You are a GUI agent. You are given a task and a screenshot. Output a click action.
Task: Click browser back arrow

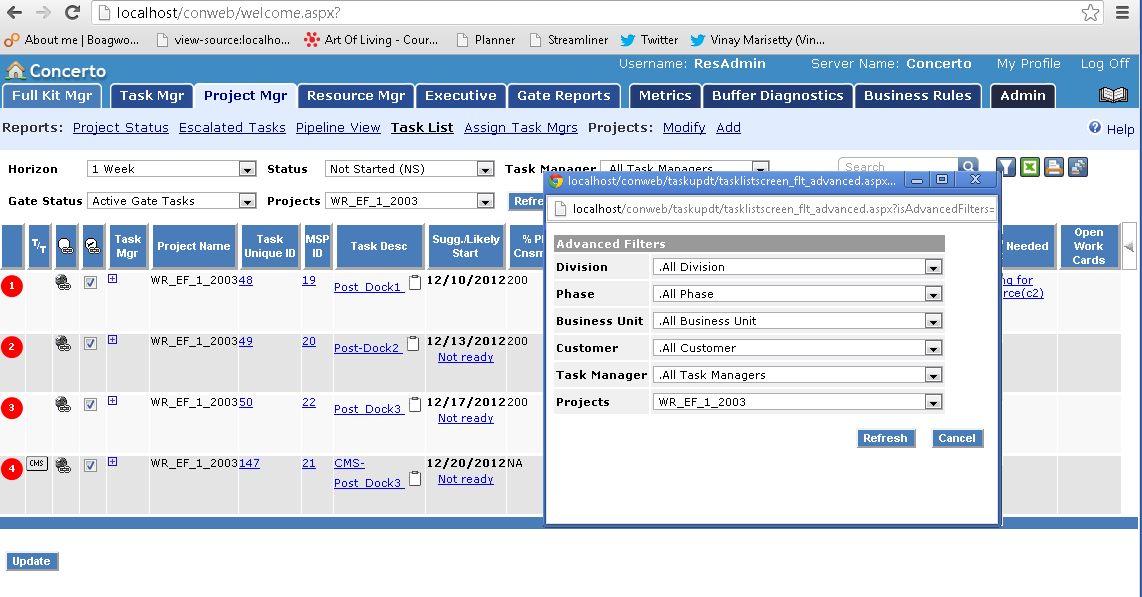15,12
